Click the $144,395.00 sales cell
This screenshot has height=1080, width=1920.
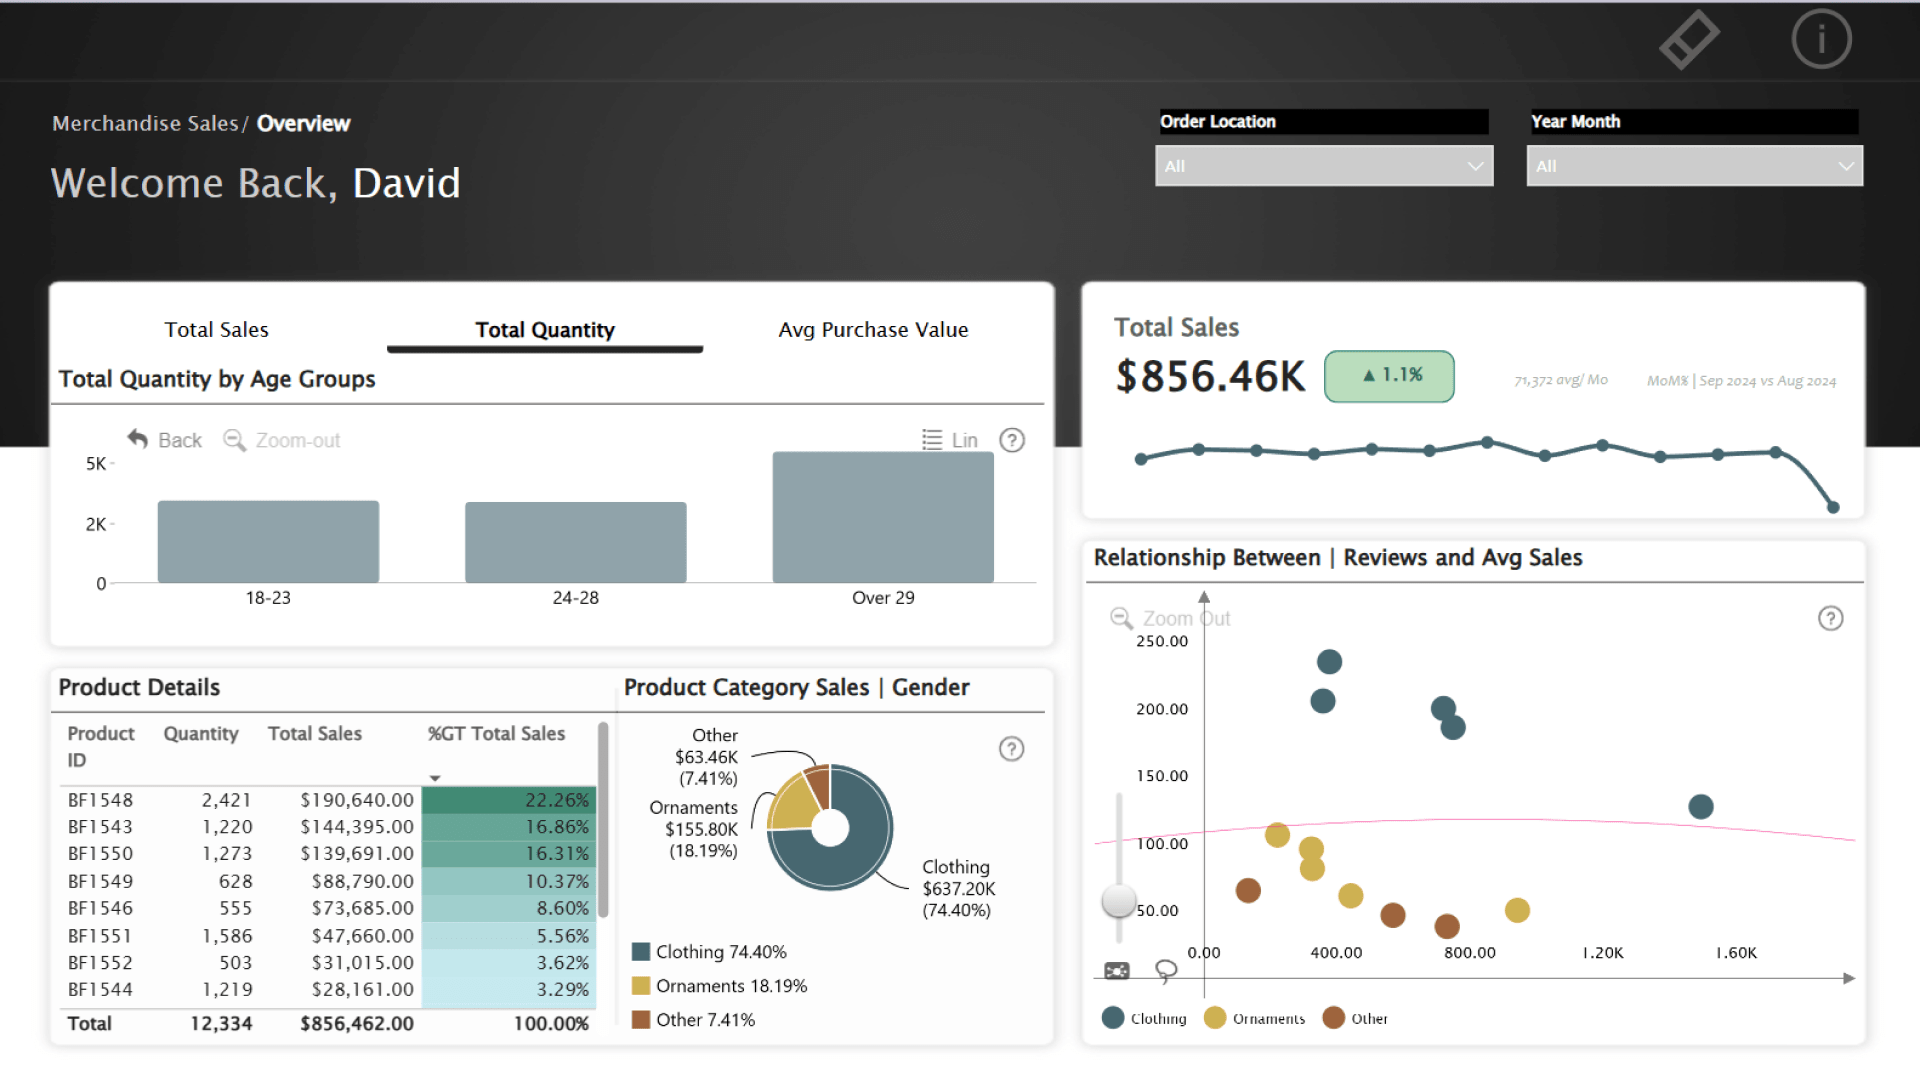pyautogui.click(x=357, y=827)
